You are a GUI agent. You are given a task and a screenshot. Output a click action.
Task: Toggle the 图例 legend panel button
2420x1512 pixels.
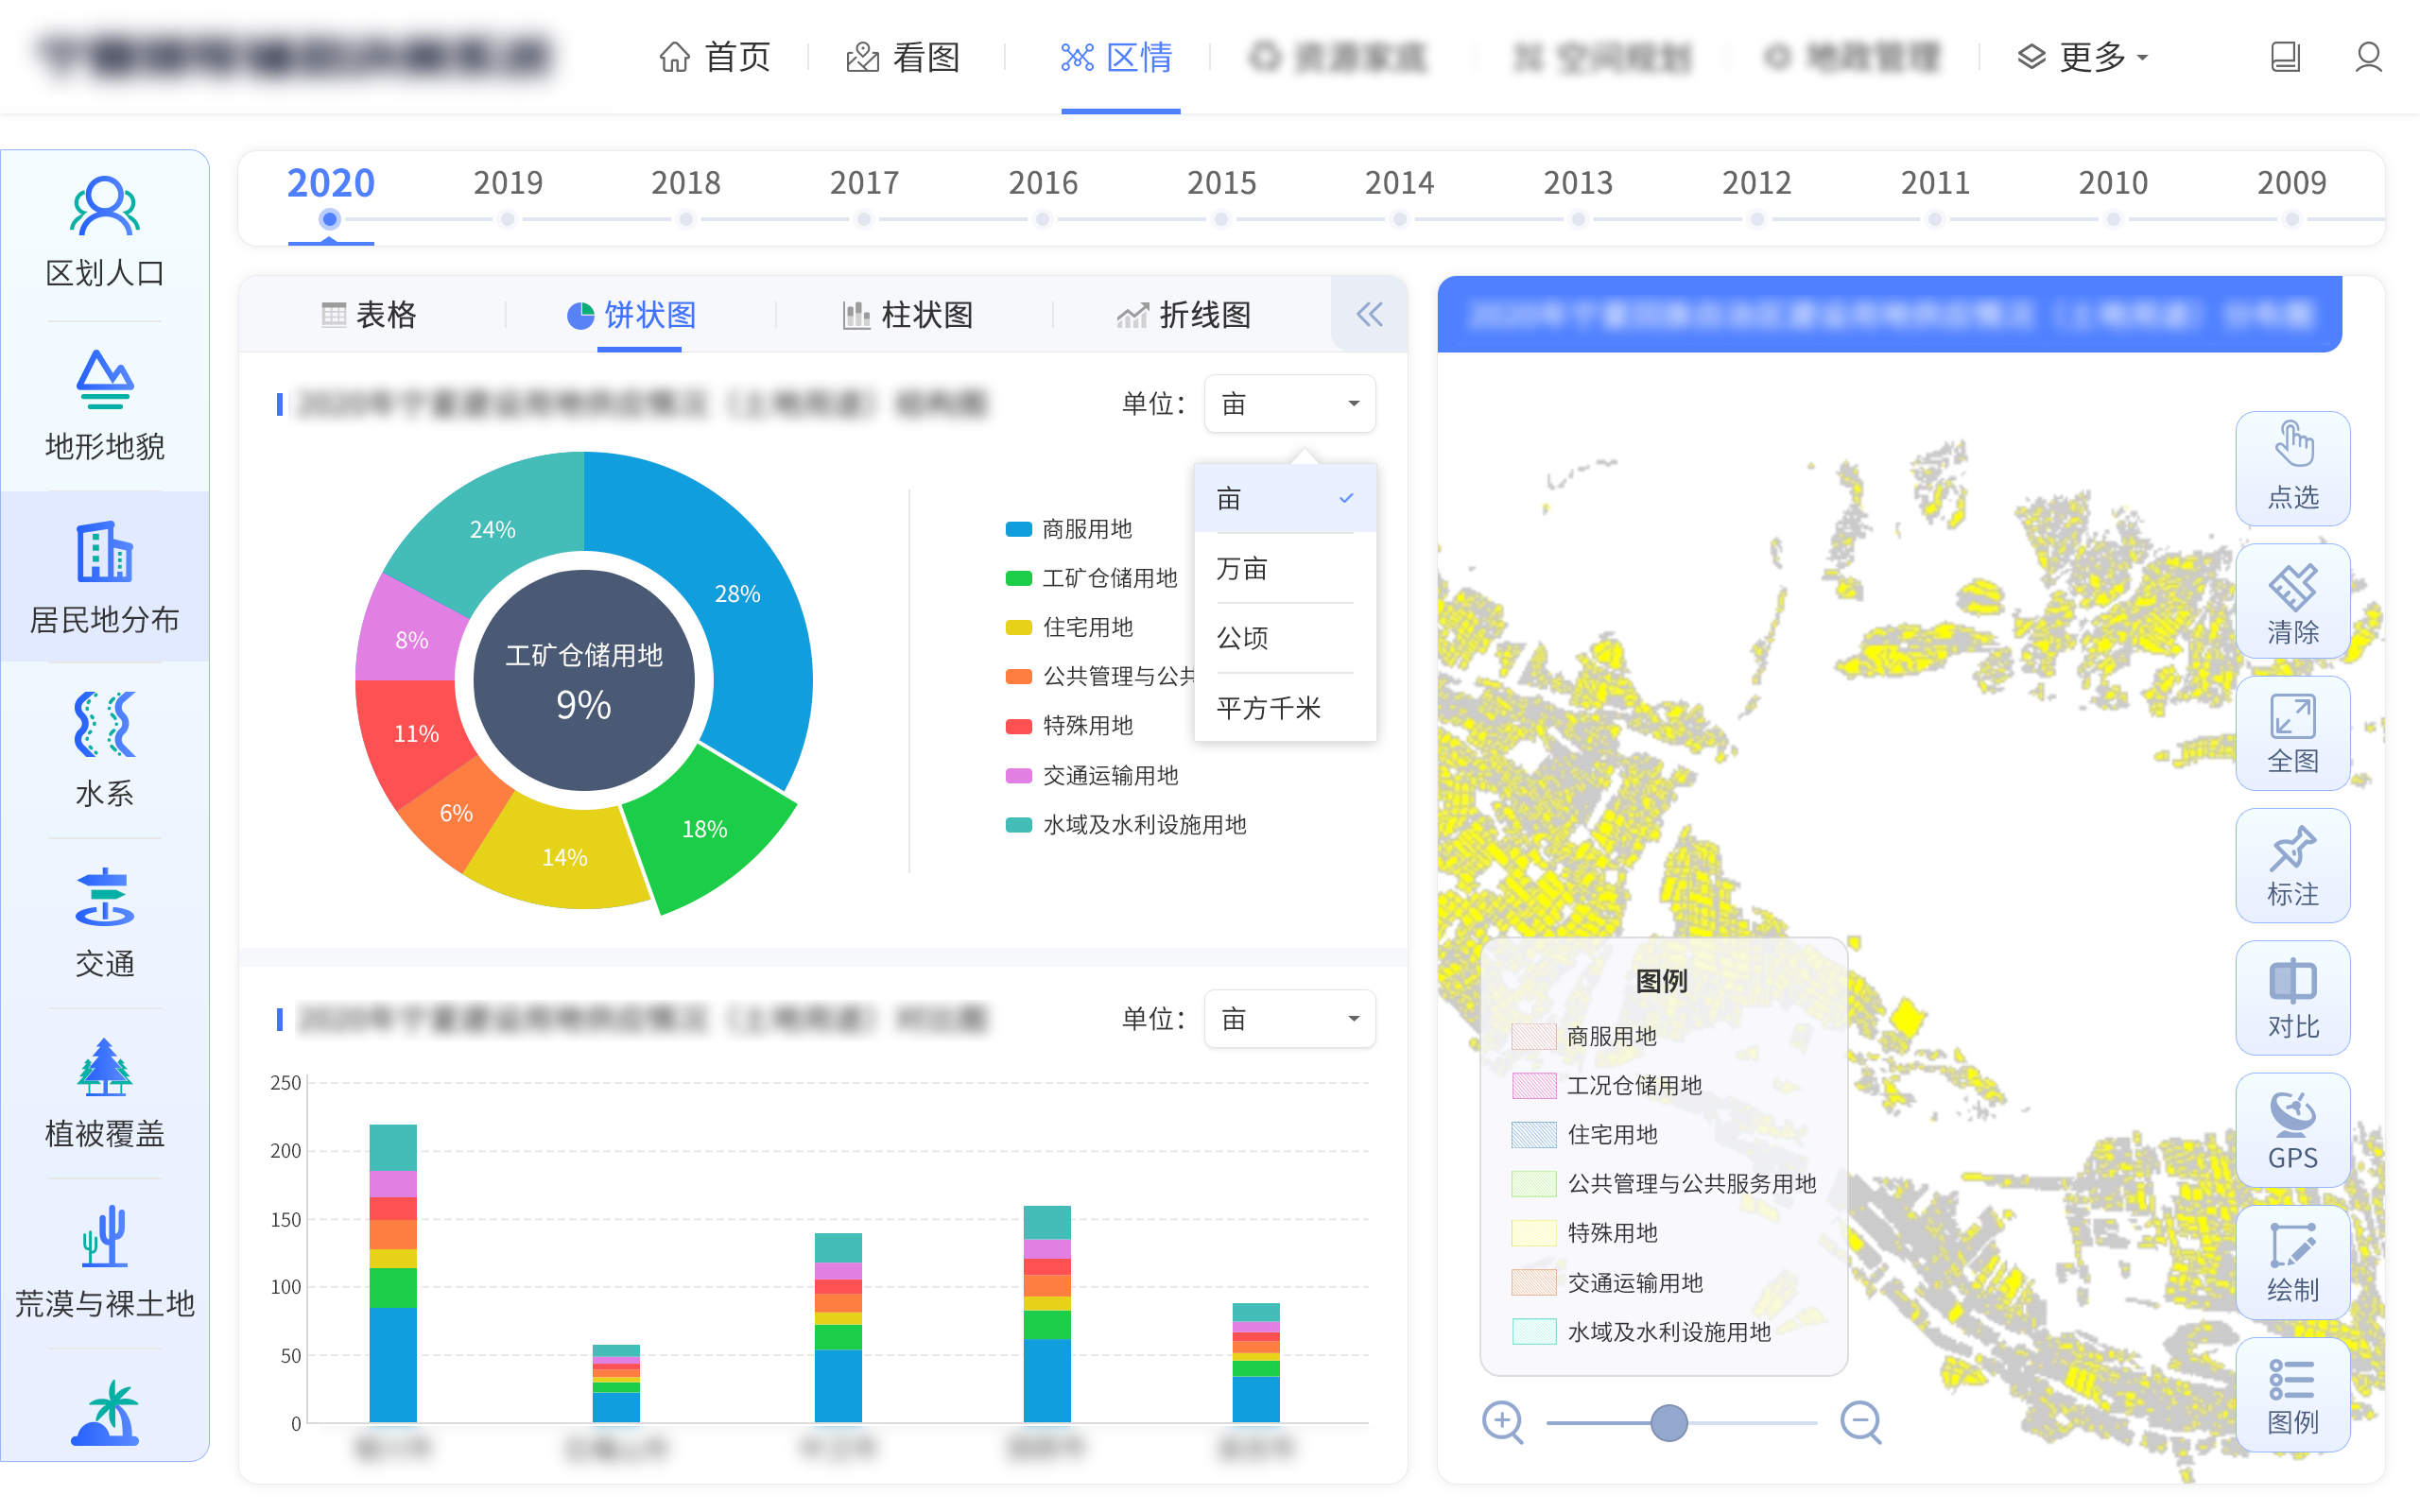[2292, 1395]
